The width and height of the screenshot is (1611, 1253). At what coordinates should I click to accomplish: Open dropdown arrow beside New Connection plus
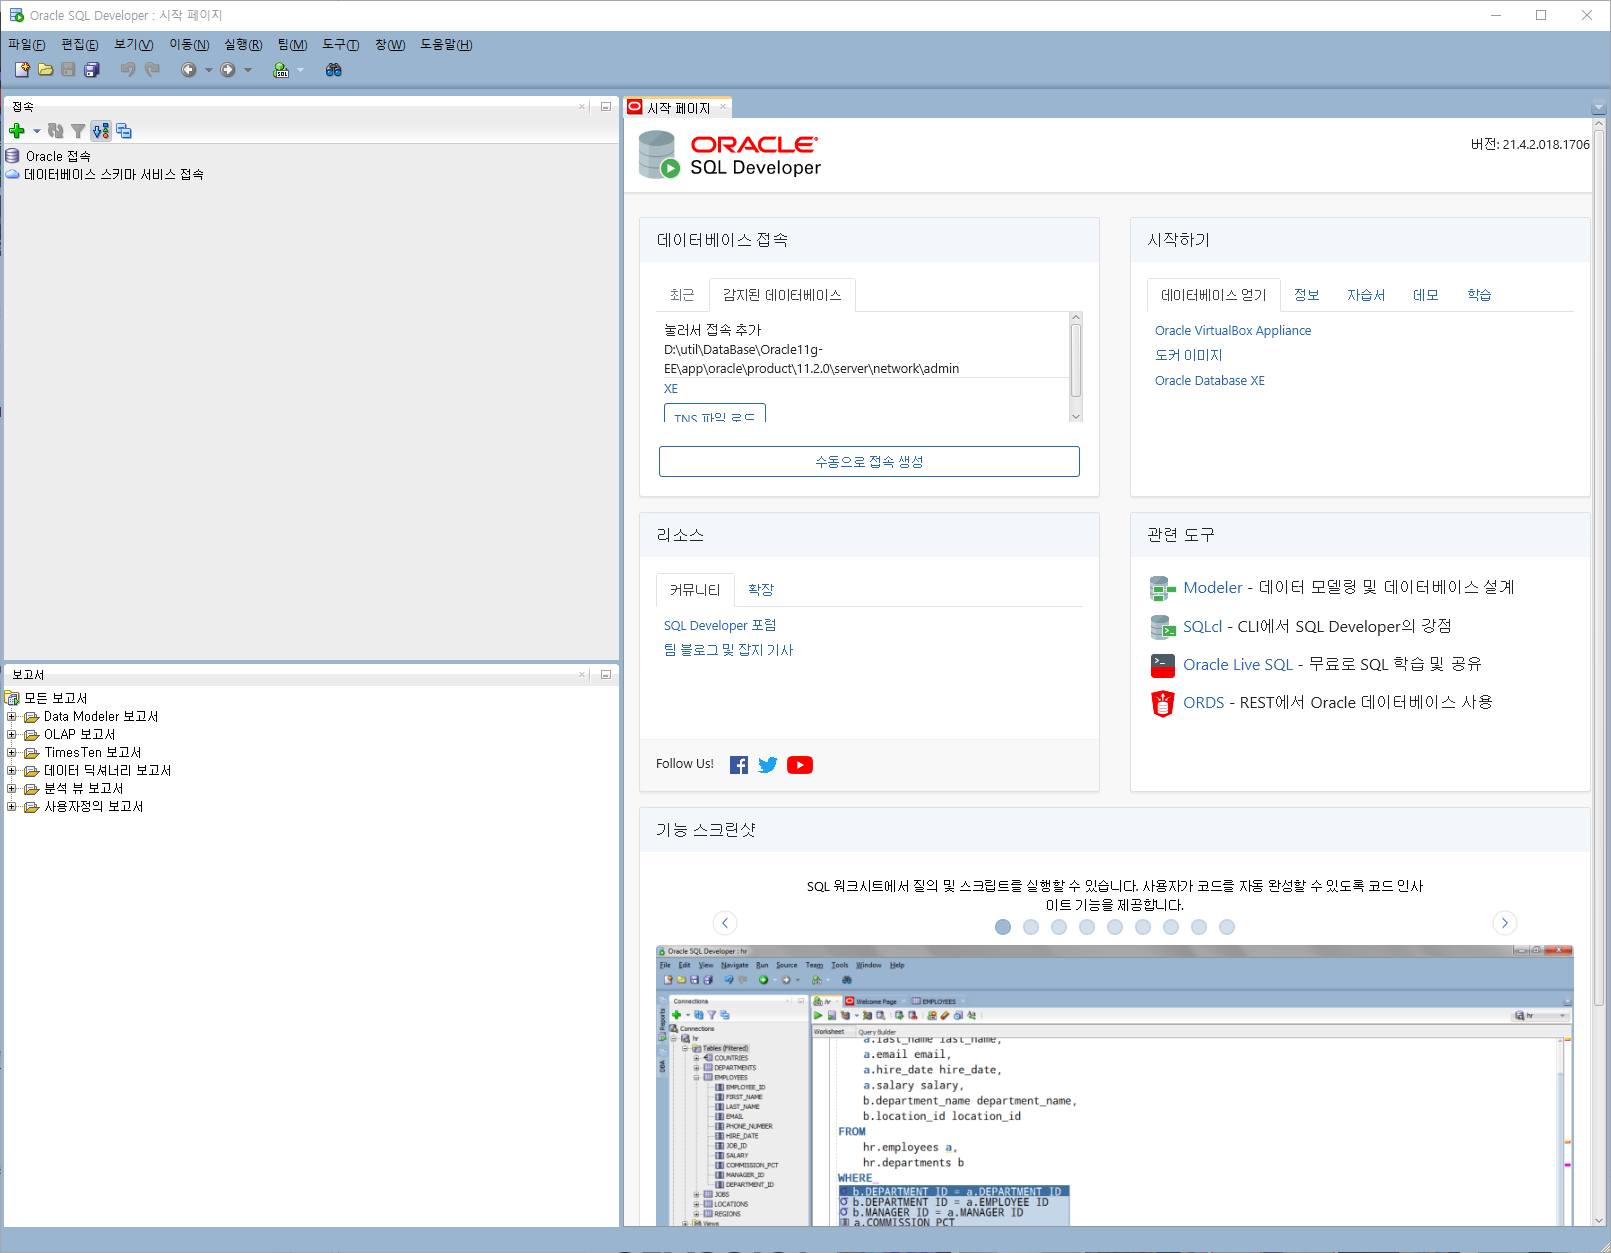(37, 131)
